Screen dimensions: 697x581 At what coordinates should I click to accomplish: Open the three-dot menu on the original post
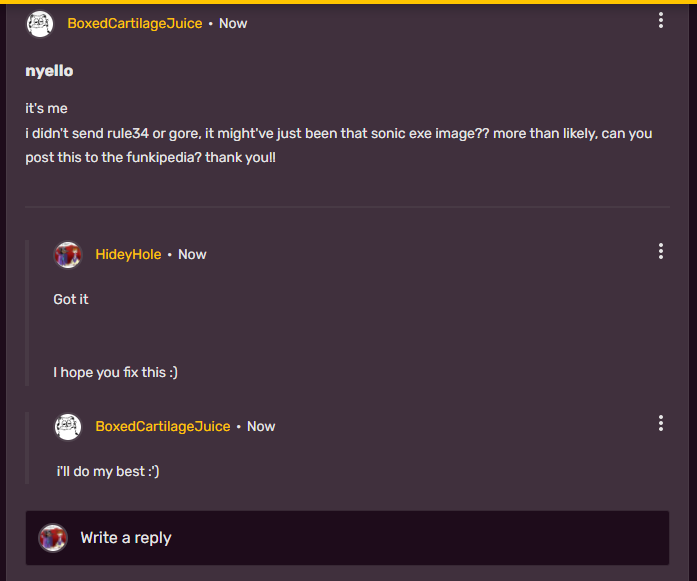tap(661, 21)
